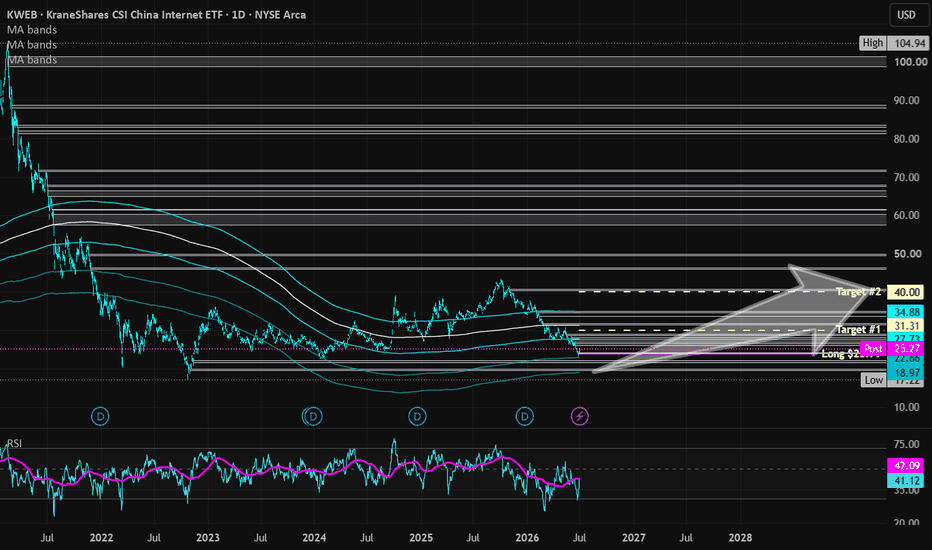This screenshot has height=550, width=932.
Task: Click the magenta Post 25.27 price tag
Action: coord(892,349)
